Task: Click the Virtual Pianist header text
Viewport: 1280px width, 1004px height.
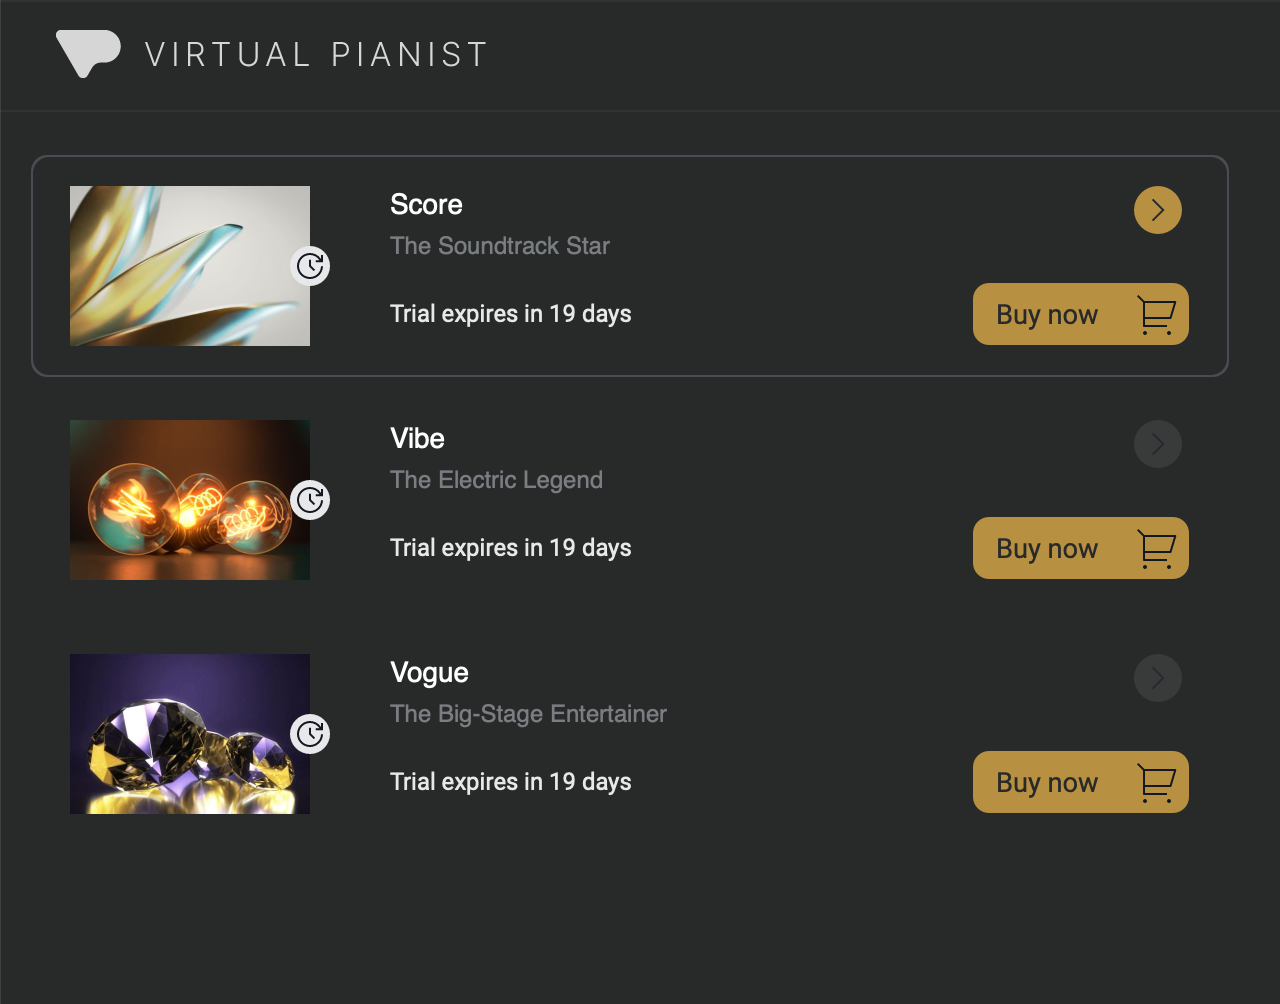Action: [316, 54]
